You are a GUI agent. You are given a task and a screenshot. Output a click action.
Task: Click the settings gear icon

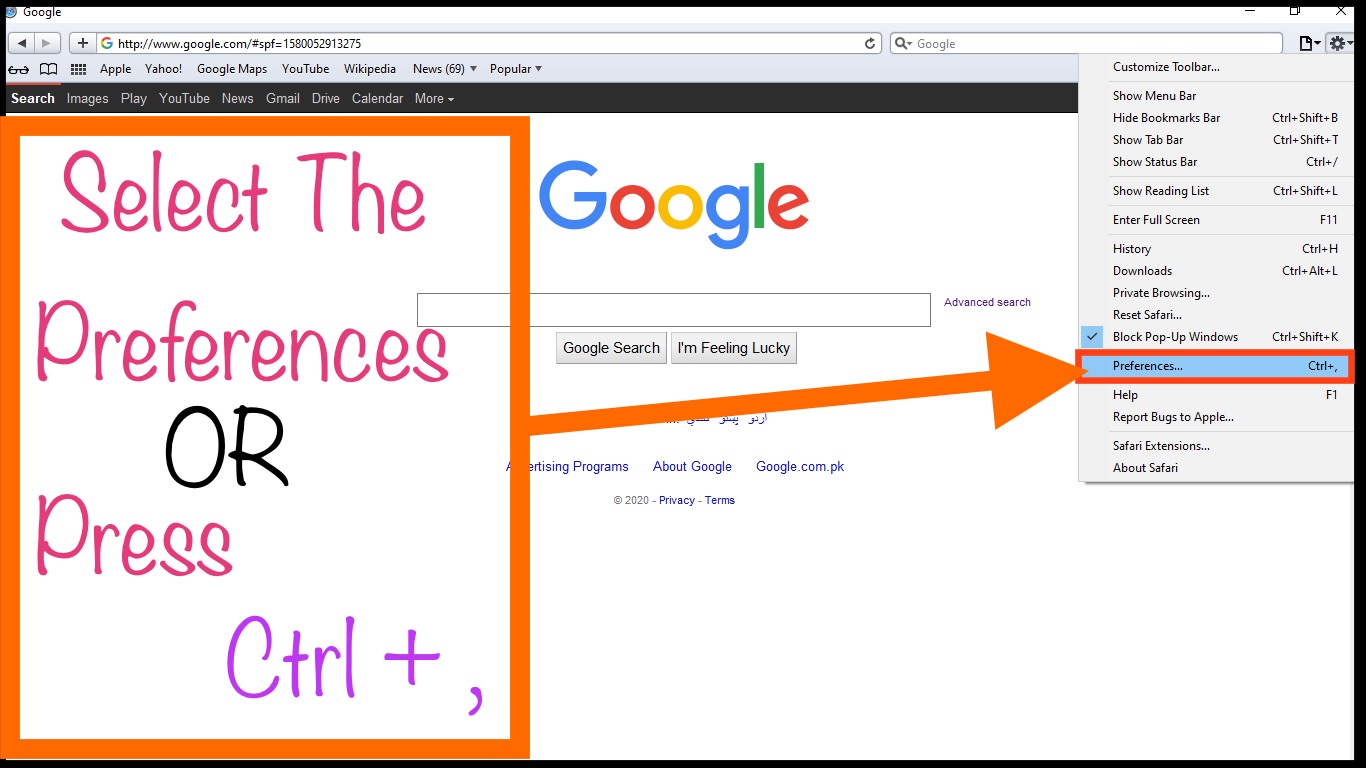1339,44
